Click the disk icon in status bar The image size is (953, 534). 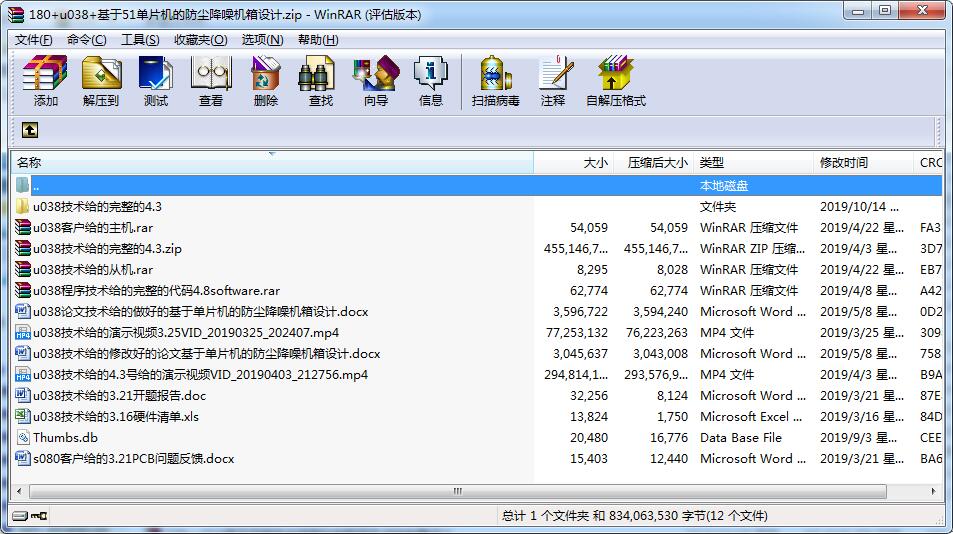click(x=20, y=516)
